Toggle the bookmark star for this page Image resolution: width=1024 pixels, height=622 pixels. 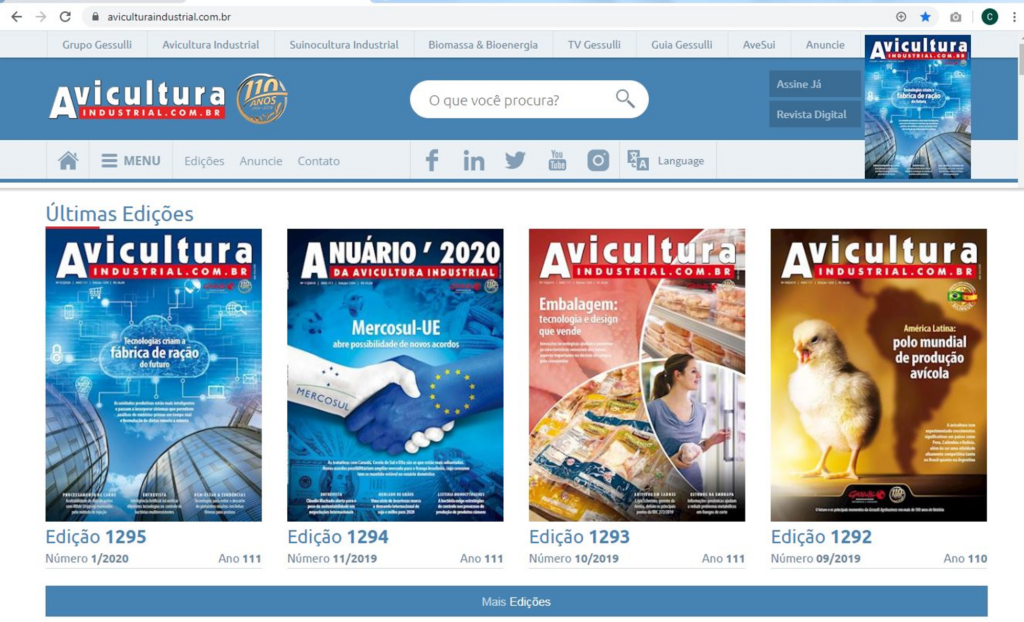coord(925,17)
